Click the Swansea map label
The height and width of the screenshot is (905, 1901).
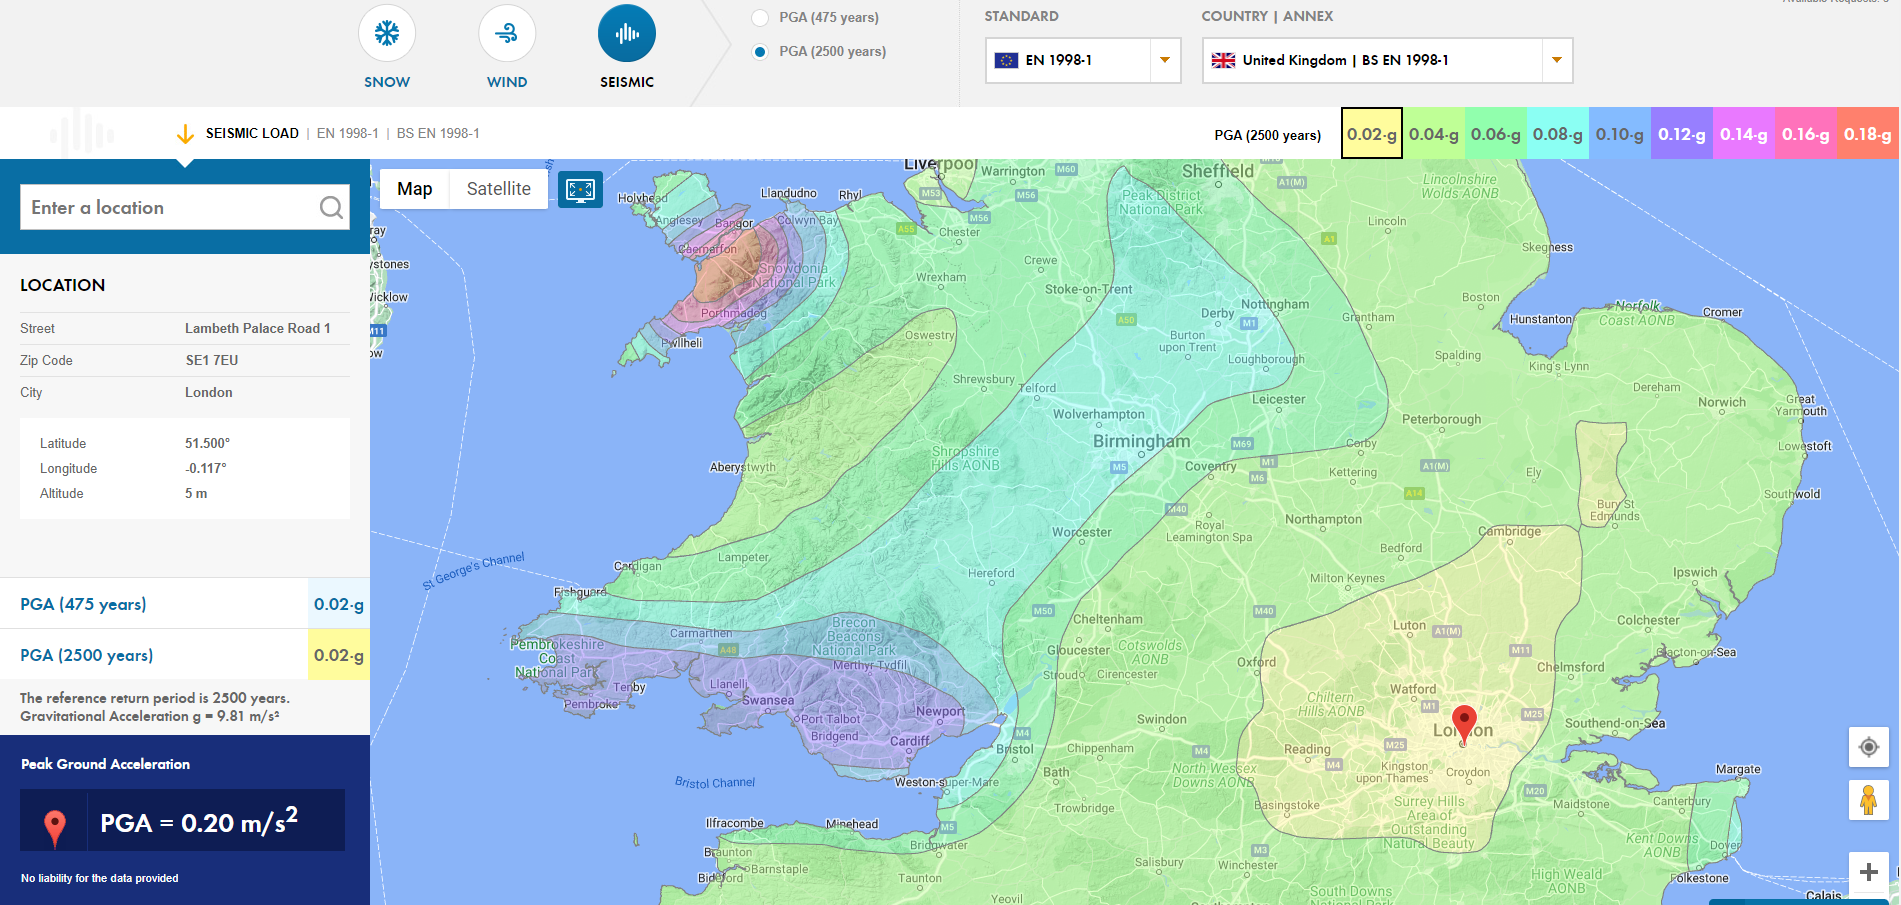coord(768,700)
